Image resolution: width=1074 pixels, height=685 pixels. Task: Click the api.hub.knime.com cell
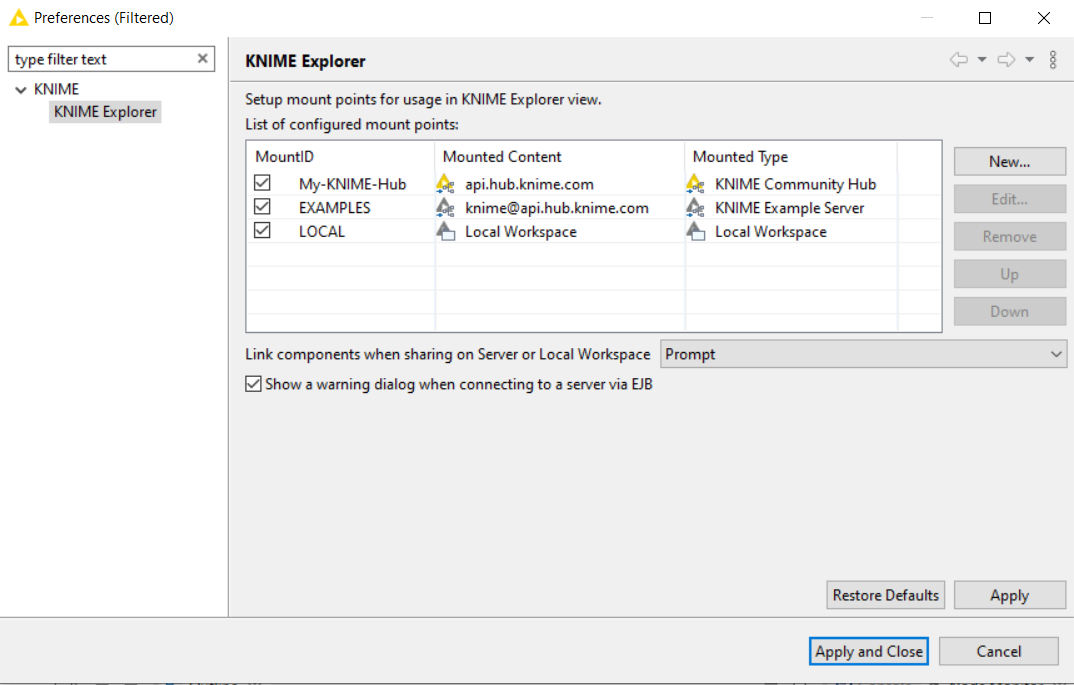click(x=529, y=184)
